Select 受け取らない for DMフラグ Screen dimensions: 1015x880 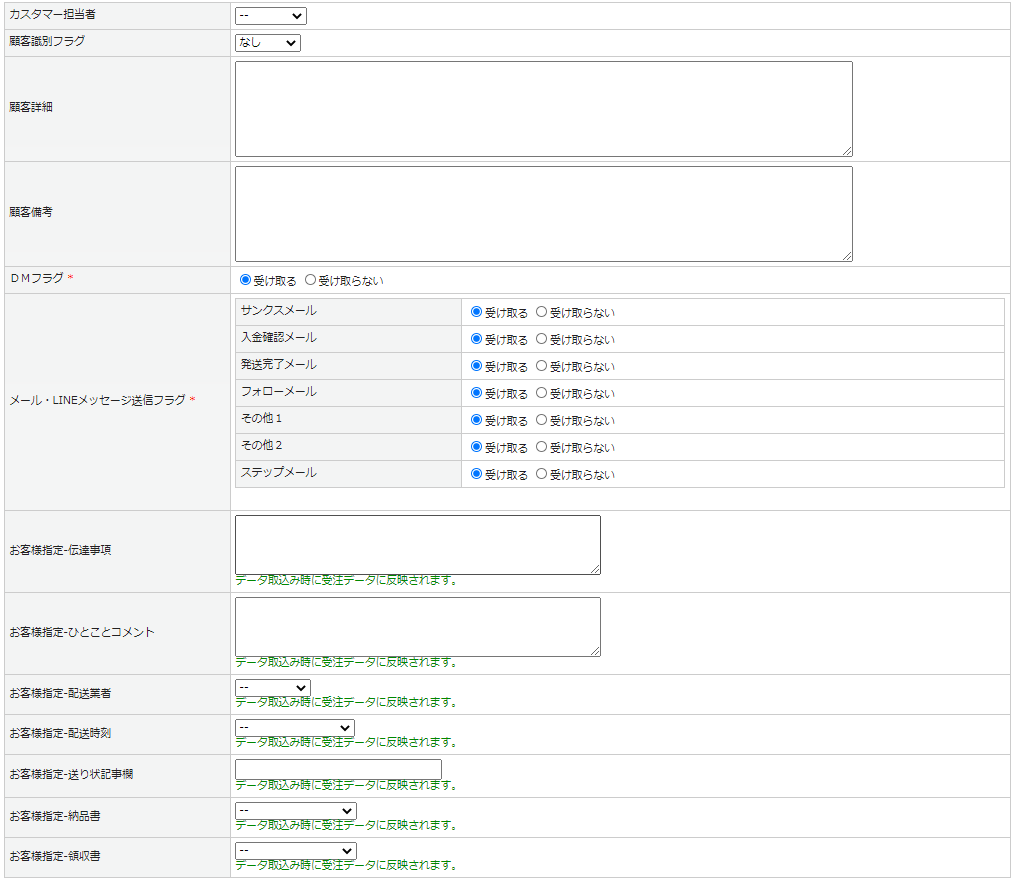click(x=310, y=281)
